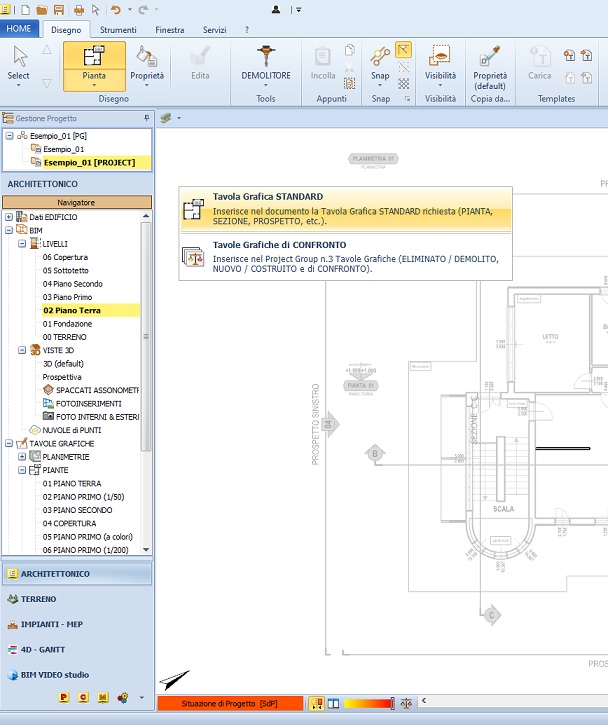
Task: Switch to the Strumenti ribbon tab
Action: tap(118, 30)
